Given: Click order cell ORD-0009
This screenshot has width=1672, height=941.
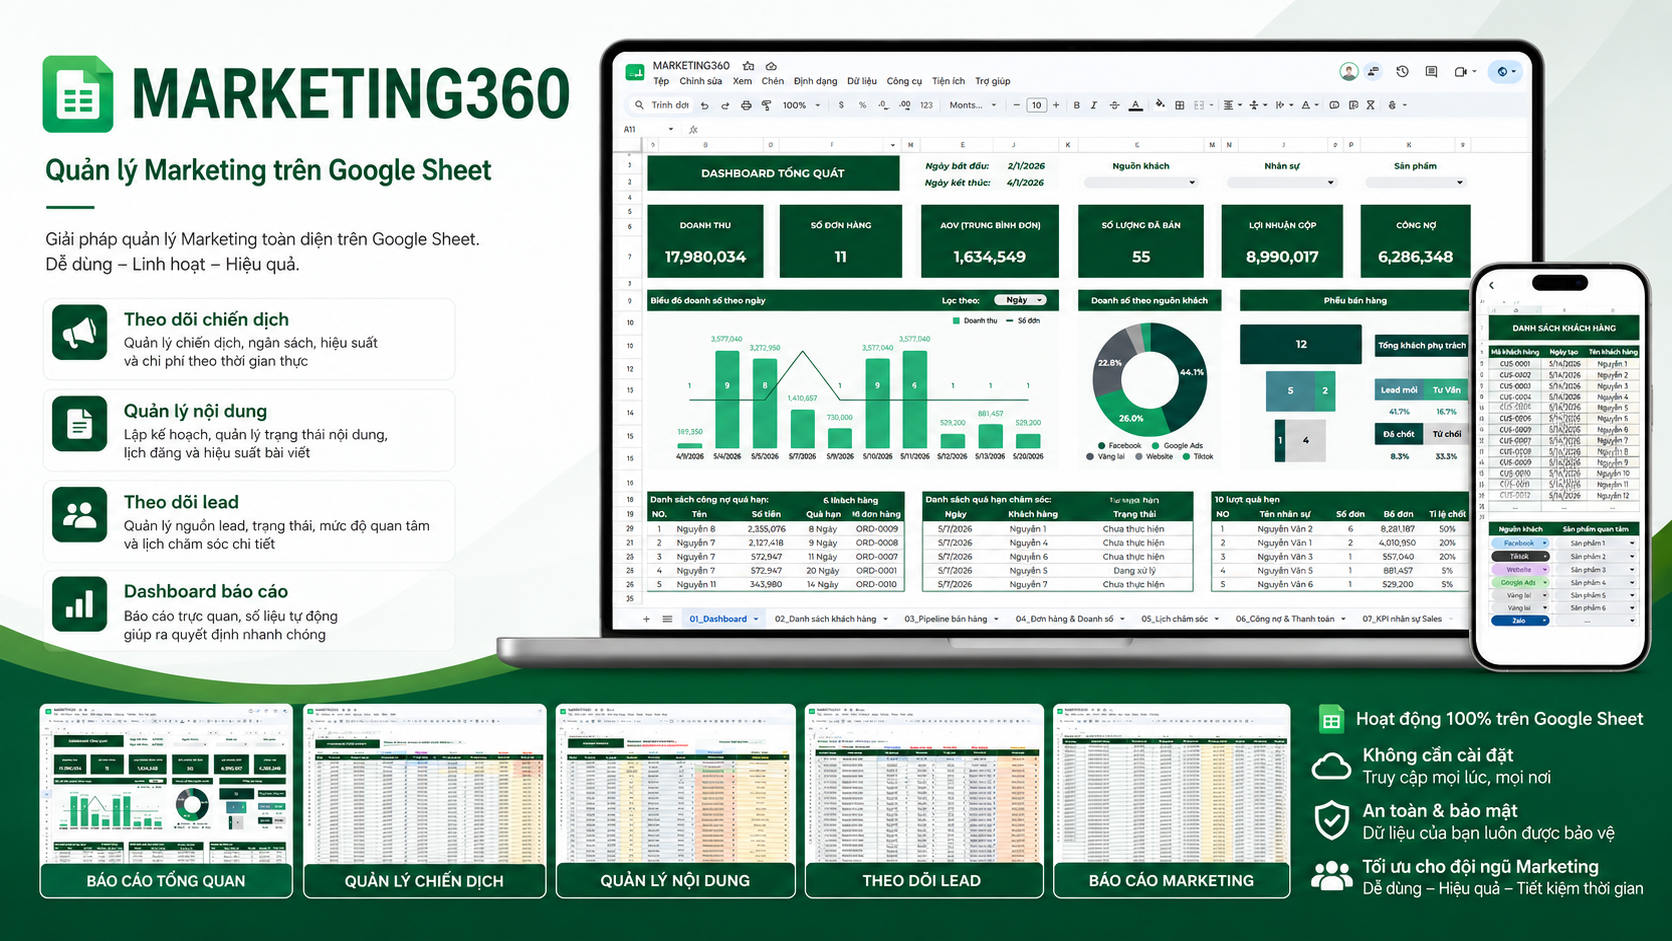Looking at the screenshot, I should pyautogui.click(x=877, y=529).
